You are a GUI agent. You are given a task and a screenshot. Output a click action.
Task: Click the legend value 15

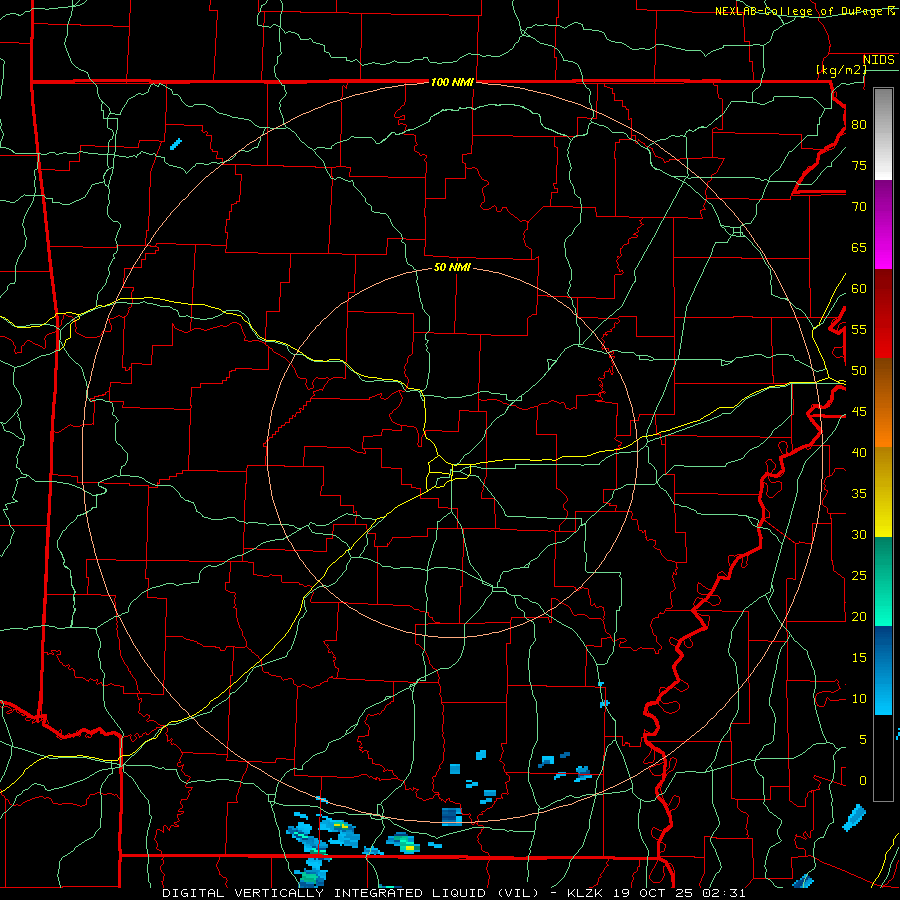[x=859, y=658]
